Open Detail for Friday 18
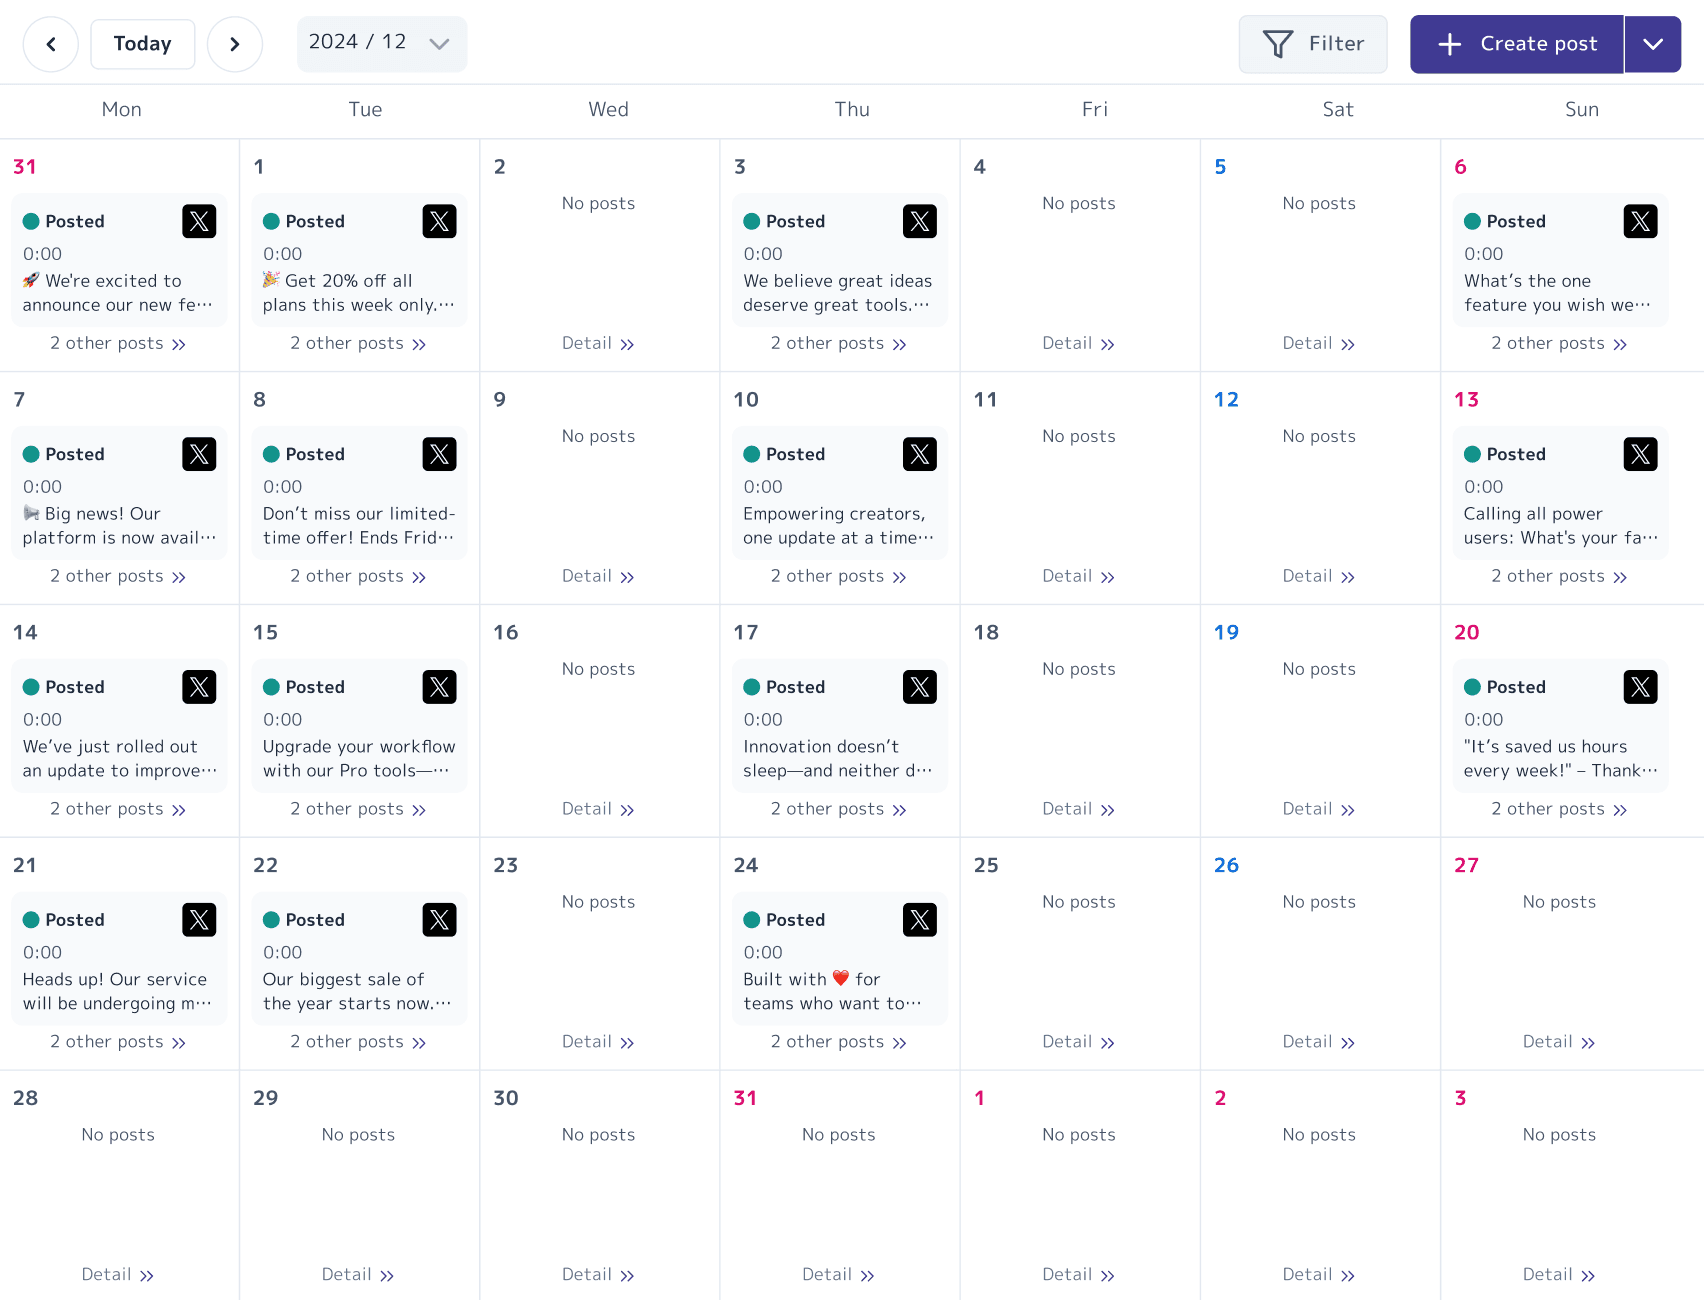1704x1300 pixels. click(1078, 809)
